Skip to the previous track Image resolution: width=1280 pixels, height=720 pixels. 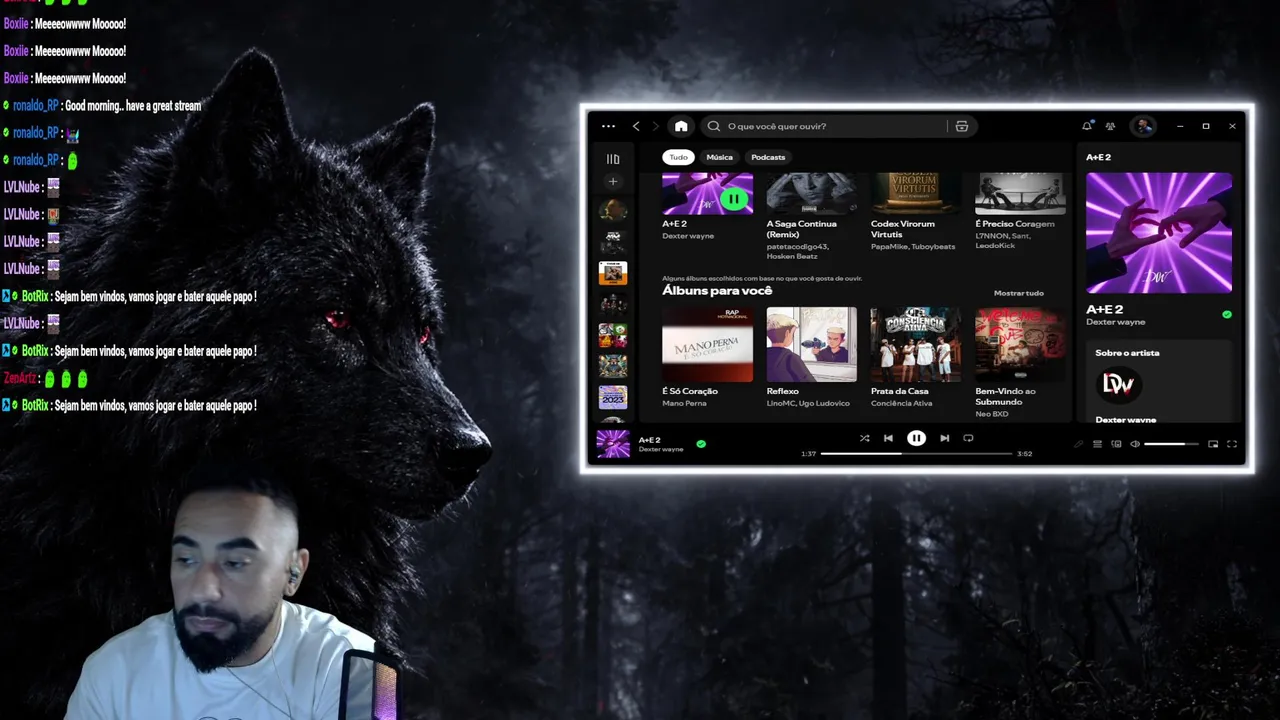click(x=888, y=438)
